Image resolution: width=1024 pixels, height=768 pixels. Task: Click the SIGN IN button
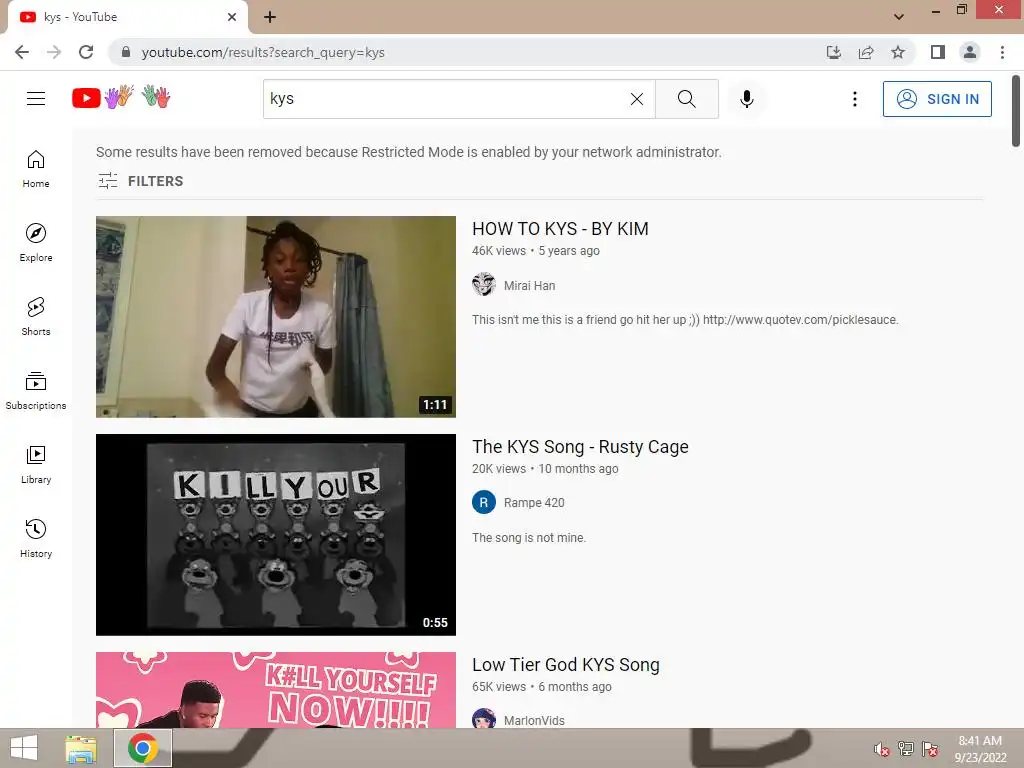tap(937, 99)
